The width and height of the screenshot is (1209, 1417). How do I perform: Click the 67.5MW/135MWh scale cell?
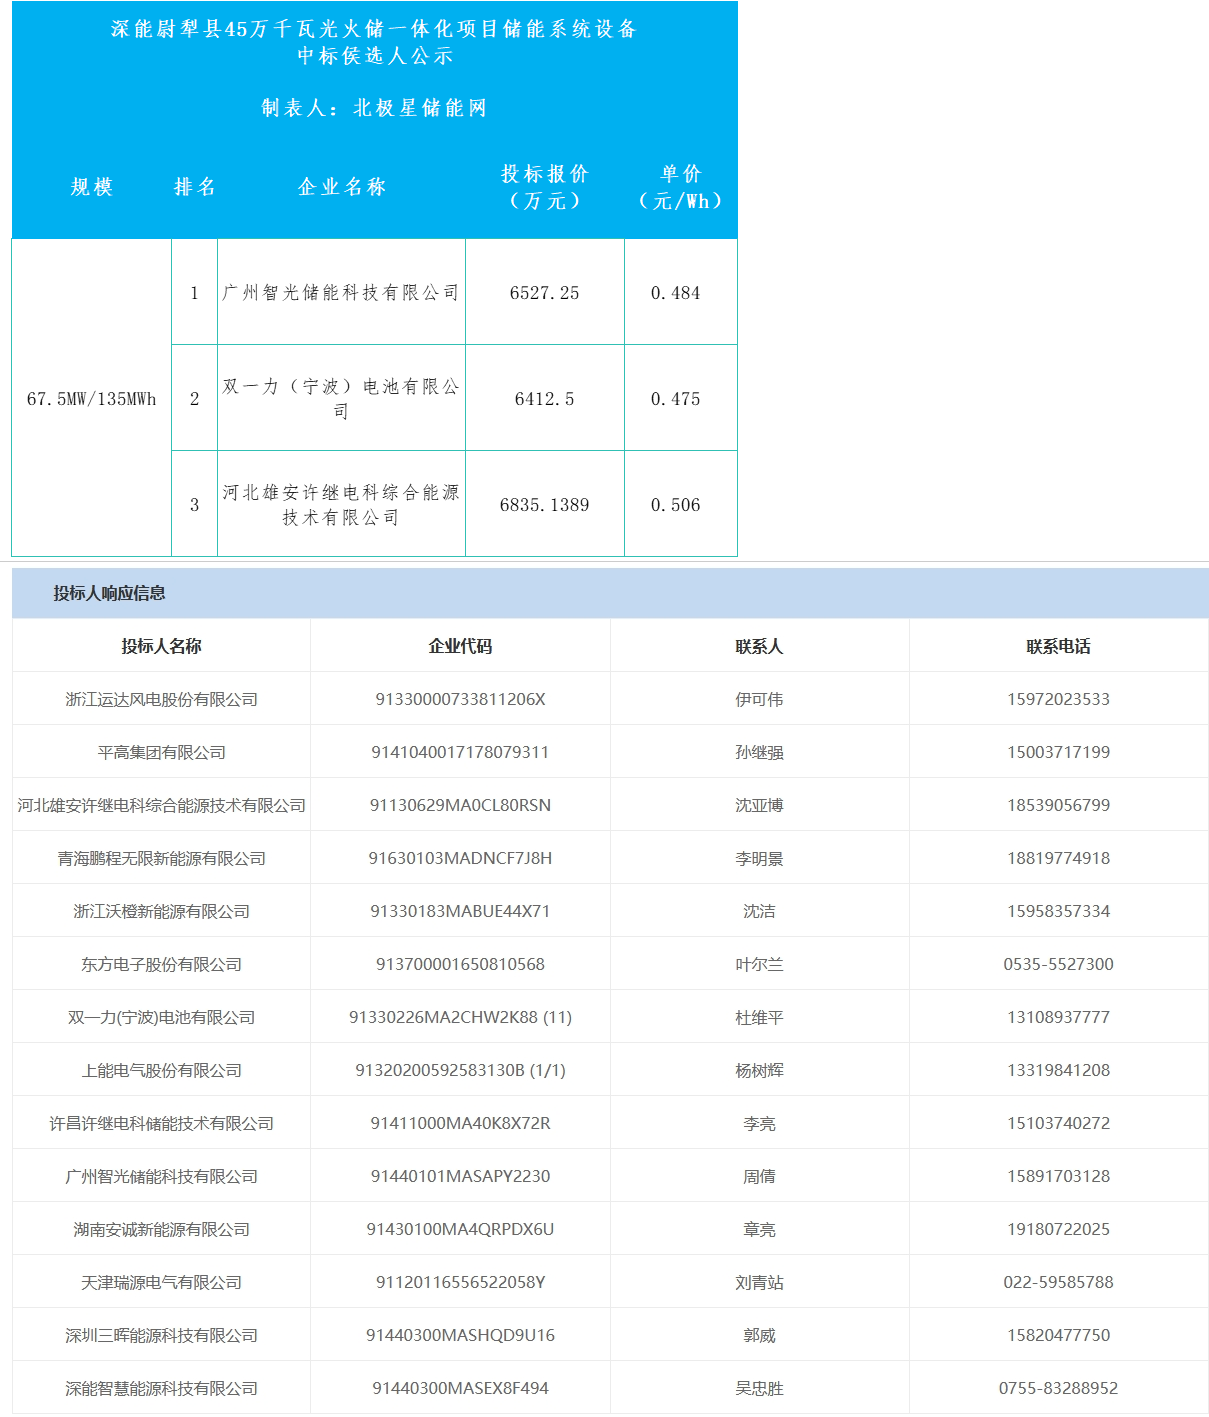pyautogui.click(x=91, y=399)
